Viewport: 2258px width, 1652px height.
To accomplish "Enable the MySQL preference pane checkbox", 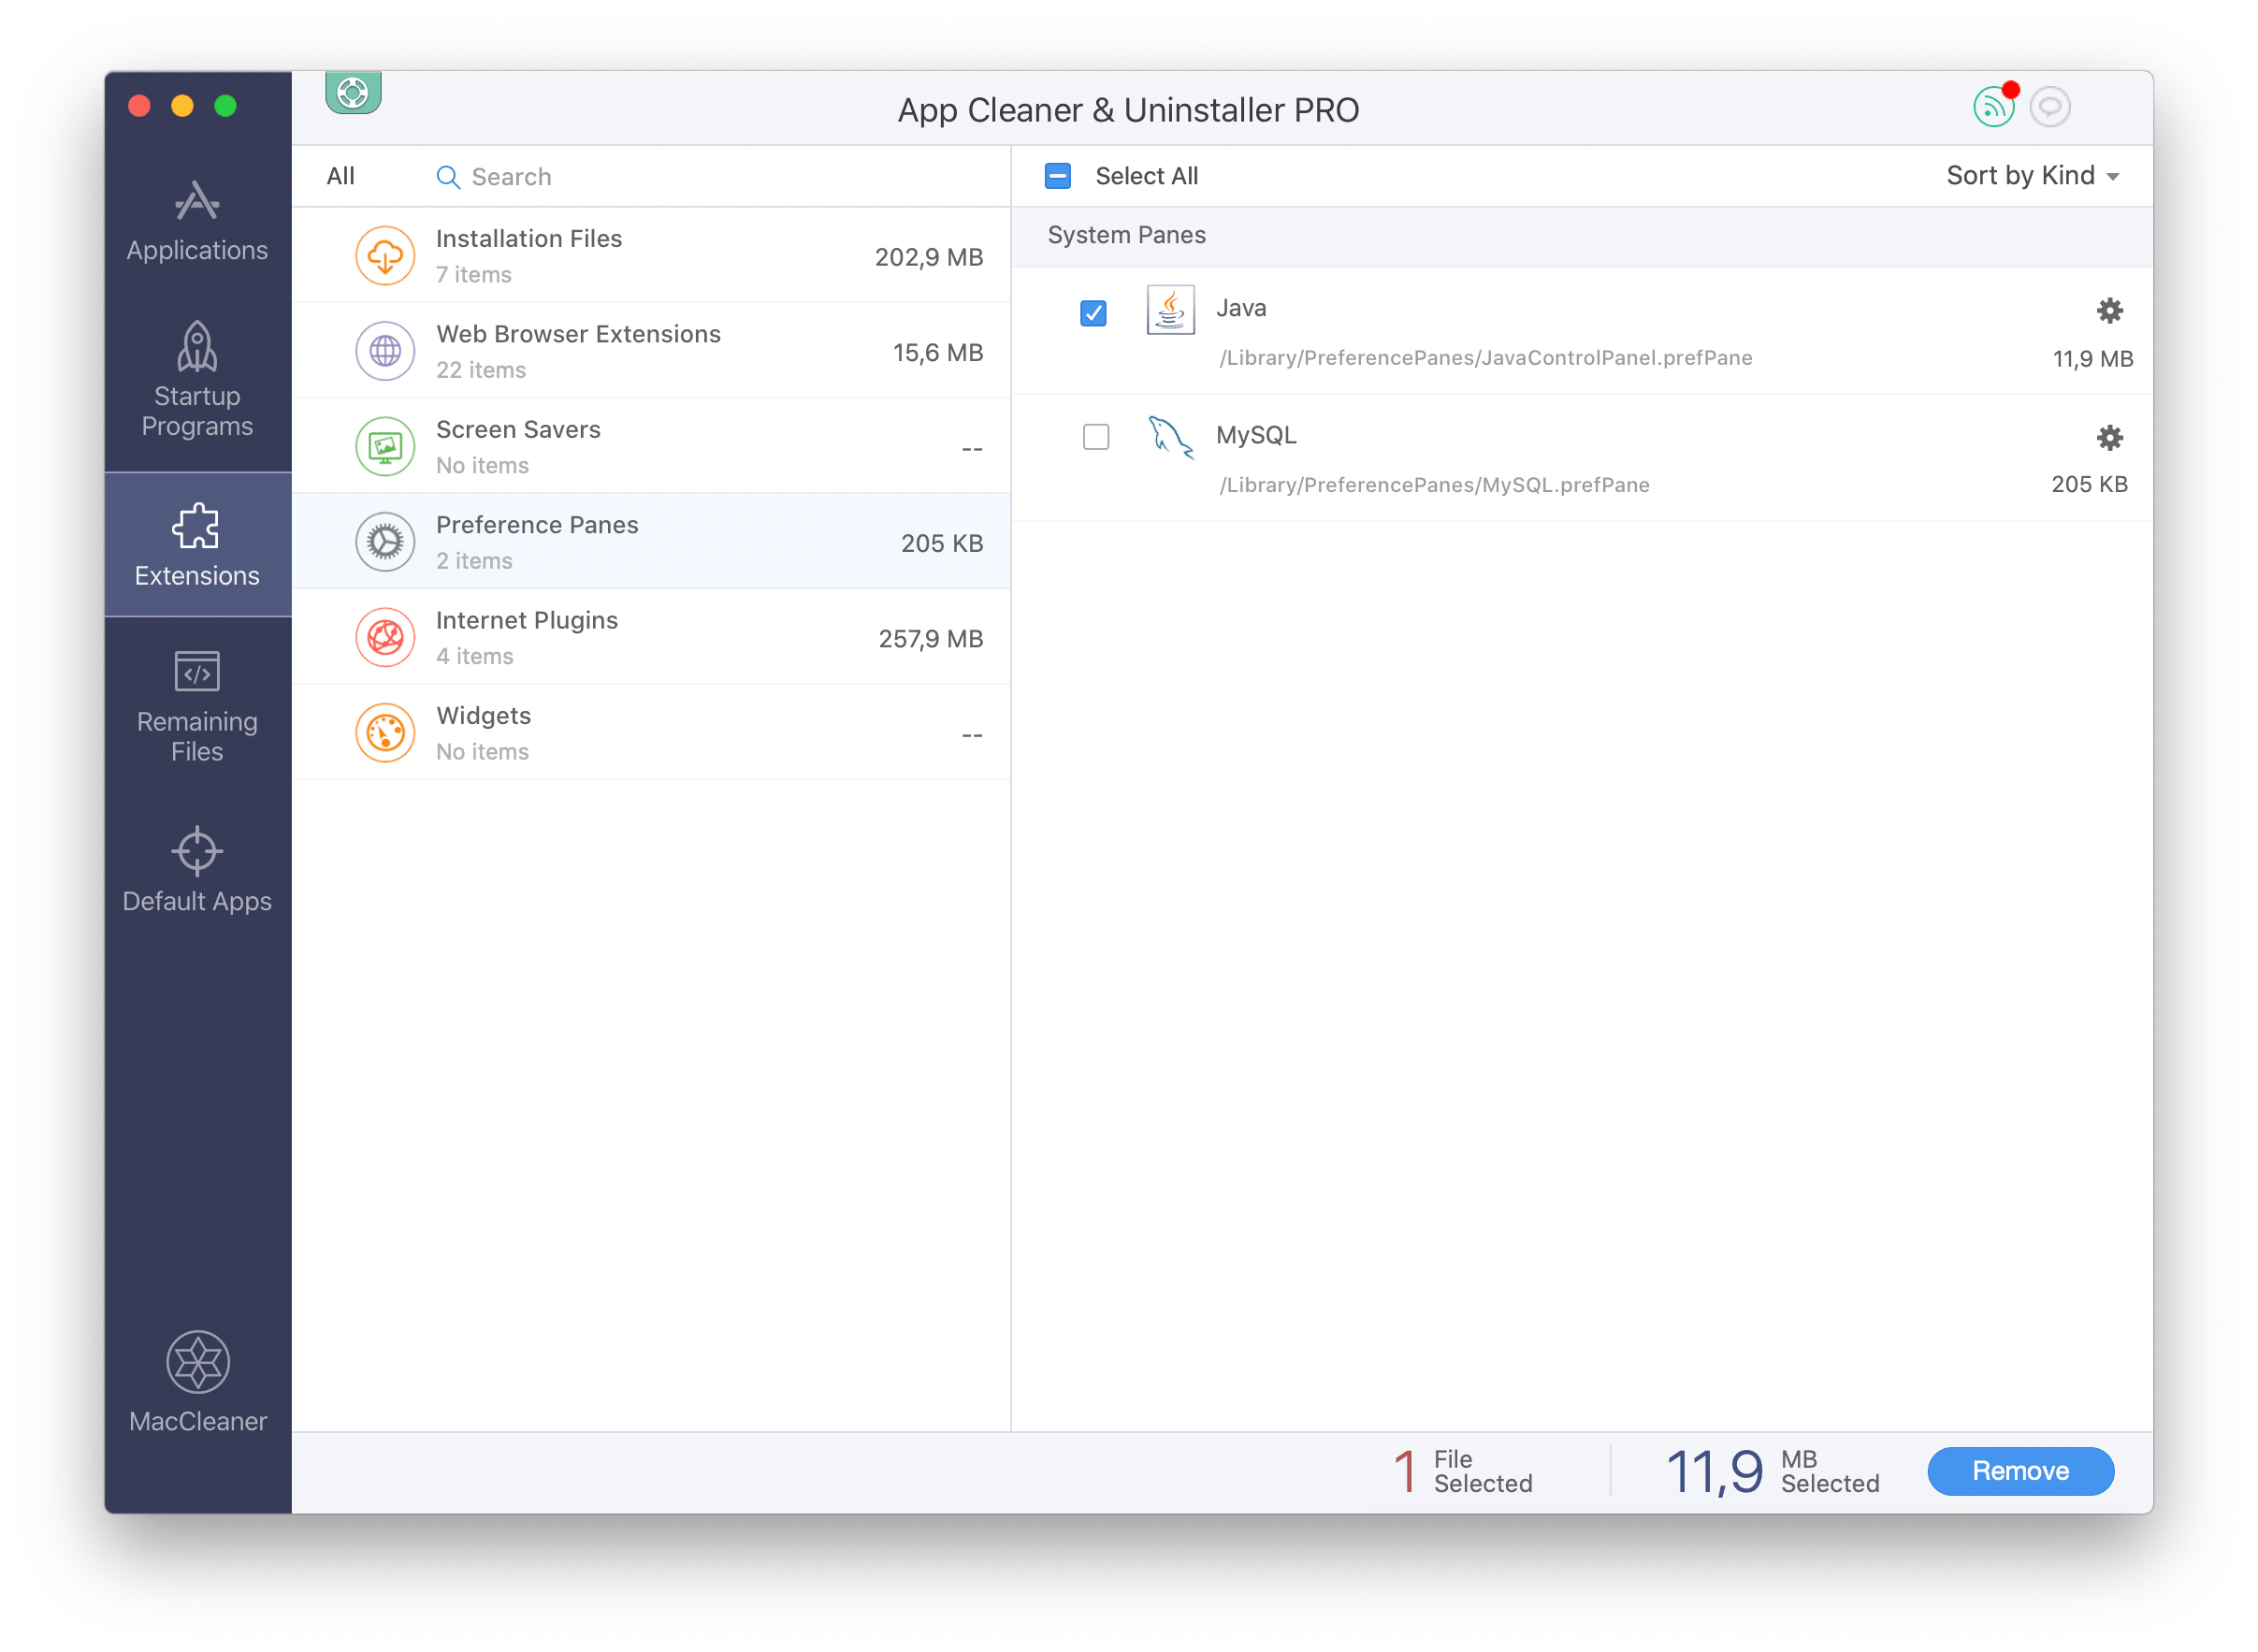I will (x=1094, y=437).
